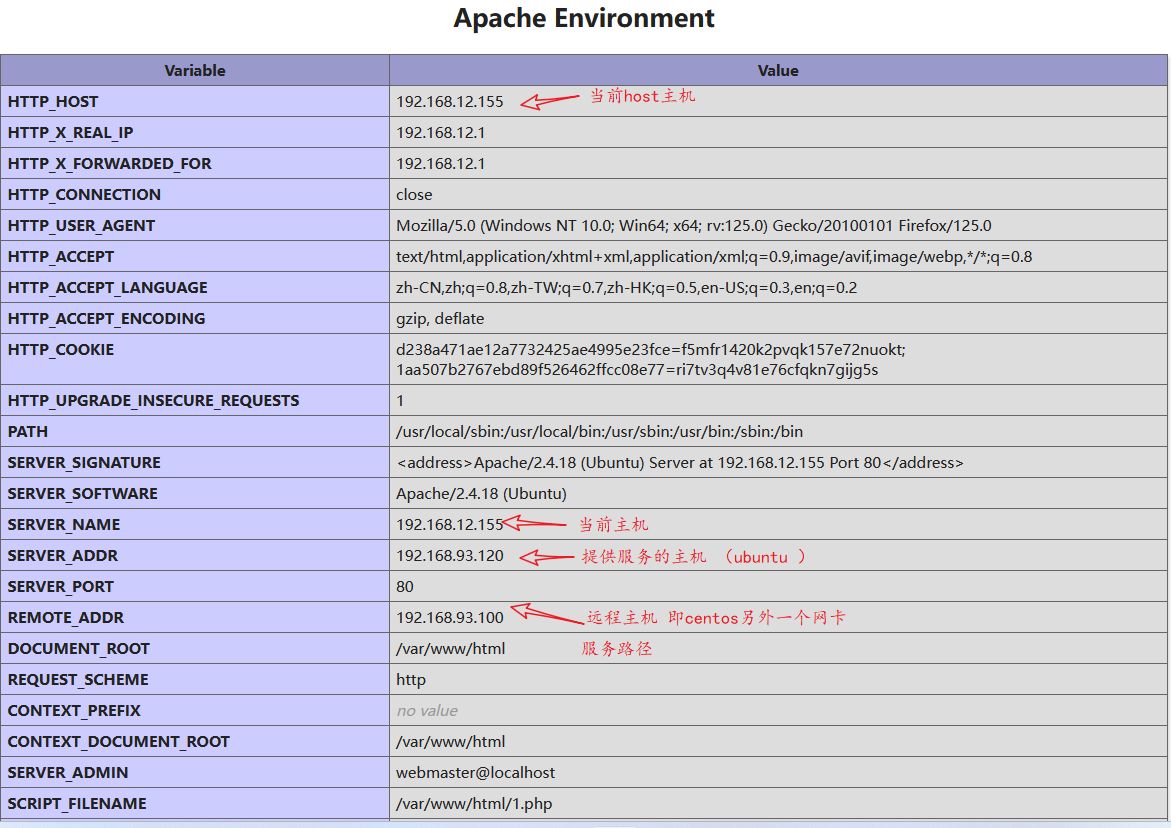Click the HTTP_X_FORWARDED_FOR variable name
The height and width of the screenshot is (828, 1171).
110,164
